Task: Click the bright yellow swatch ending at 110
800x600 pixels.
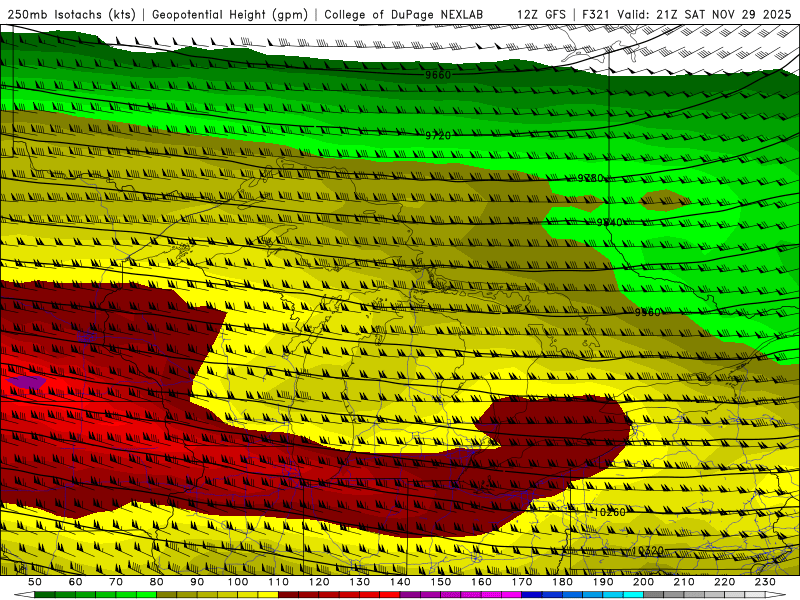Action: click(268, 595)
